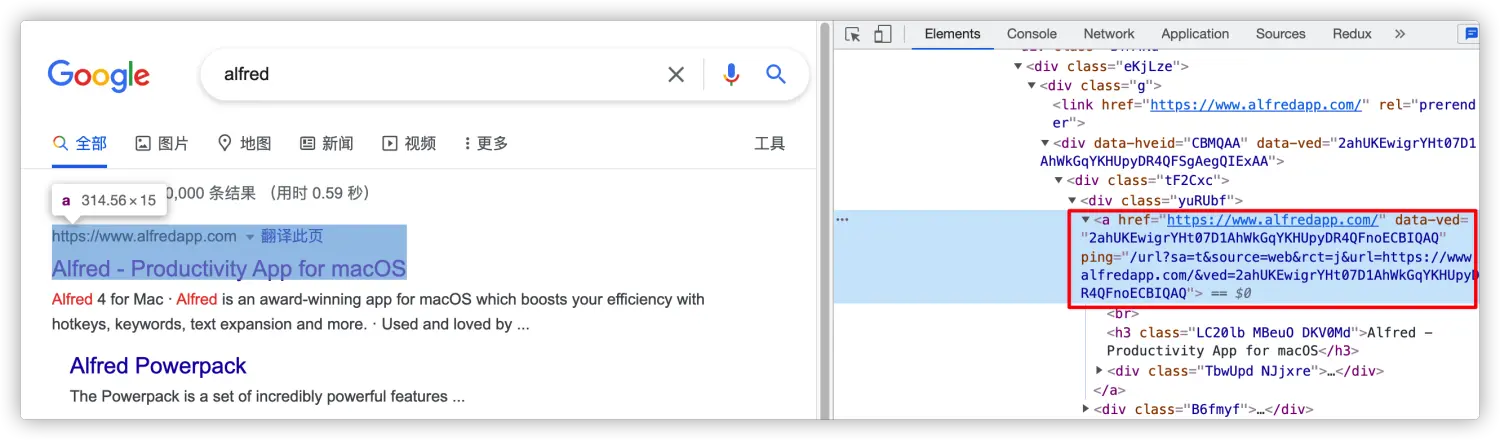Show more DevTools tabs with chevron
The width and height of the screenshot is (1500, 440).
[x=1399, y=34]
